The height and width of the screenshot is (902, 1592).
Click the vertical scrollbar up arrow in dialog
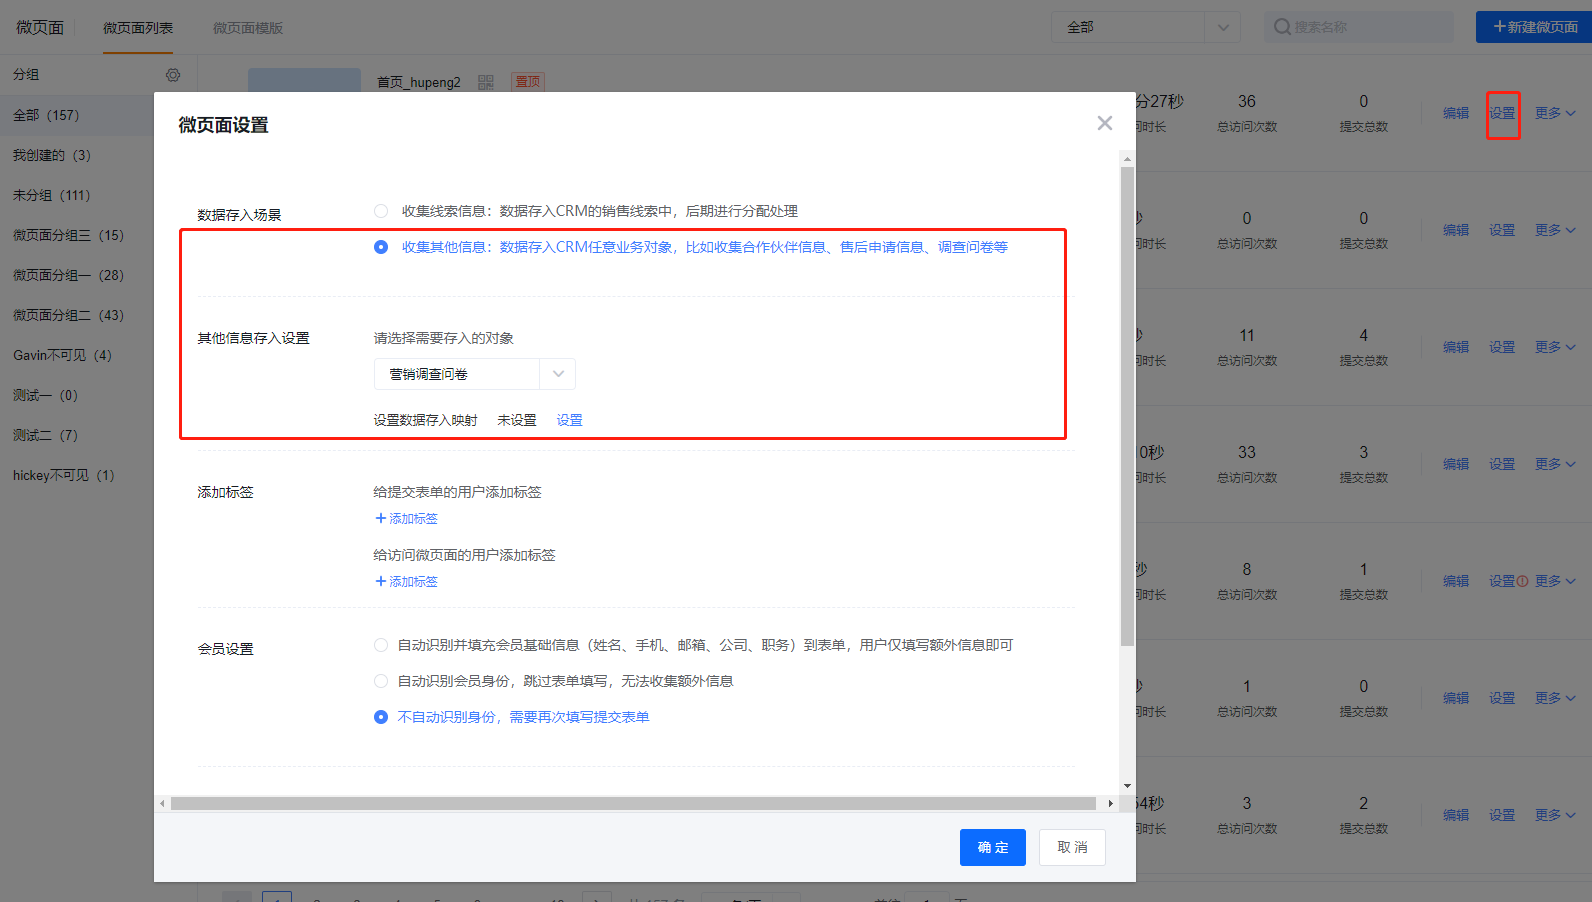(1127, 158)
